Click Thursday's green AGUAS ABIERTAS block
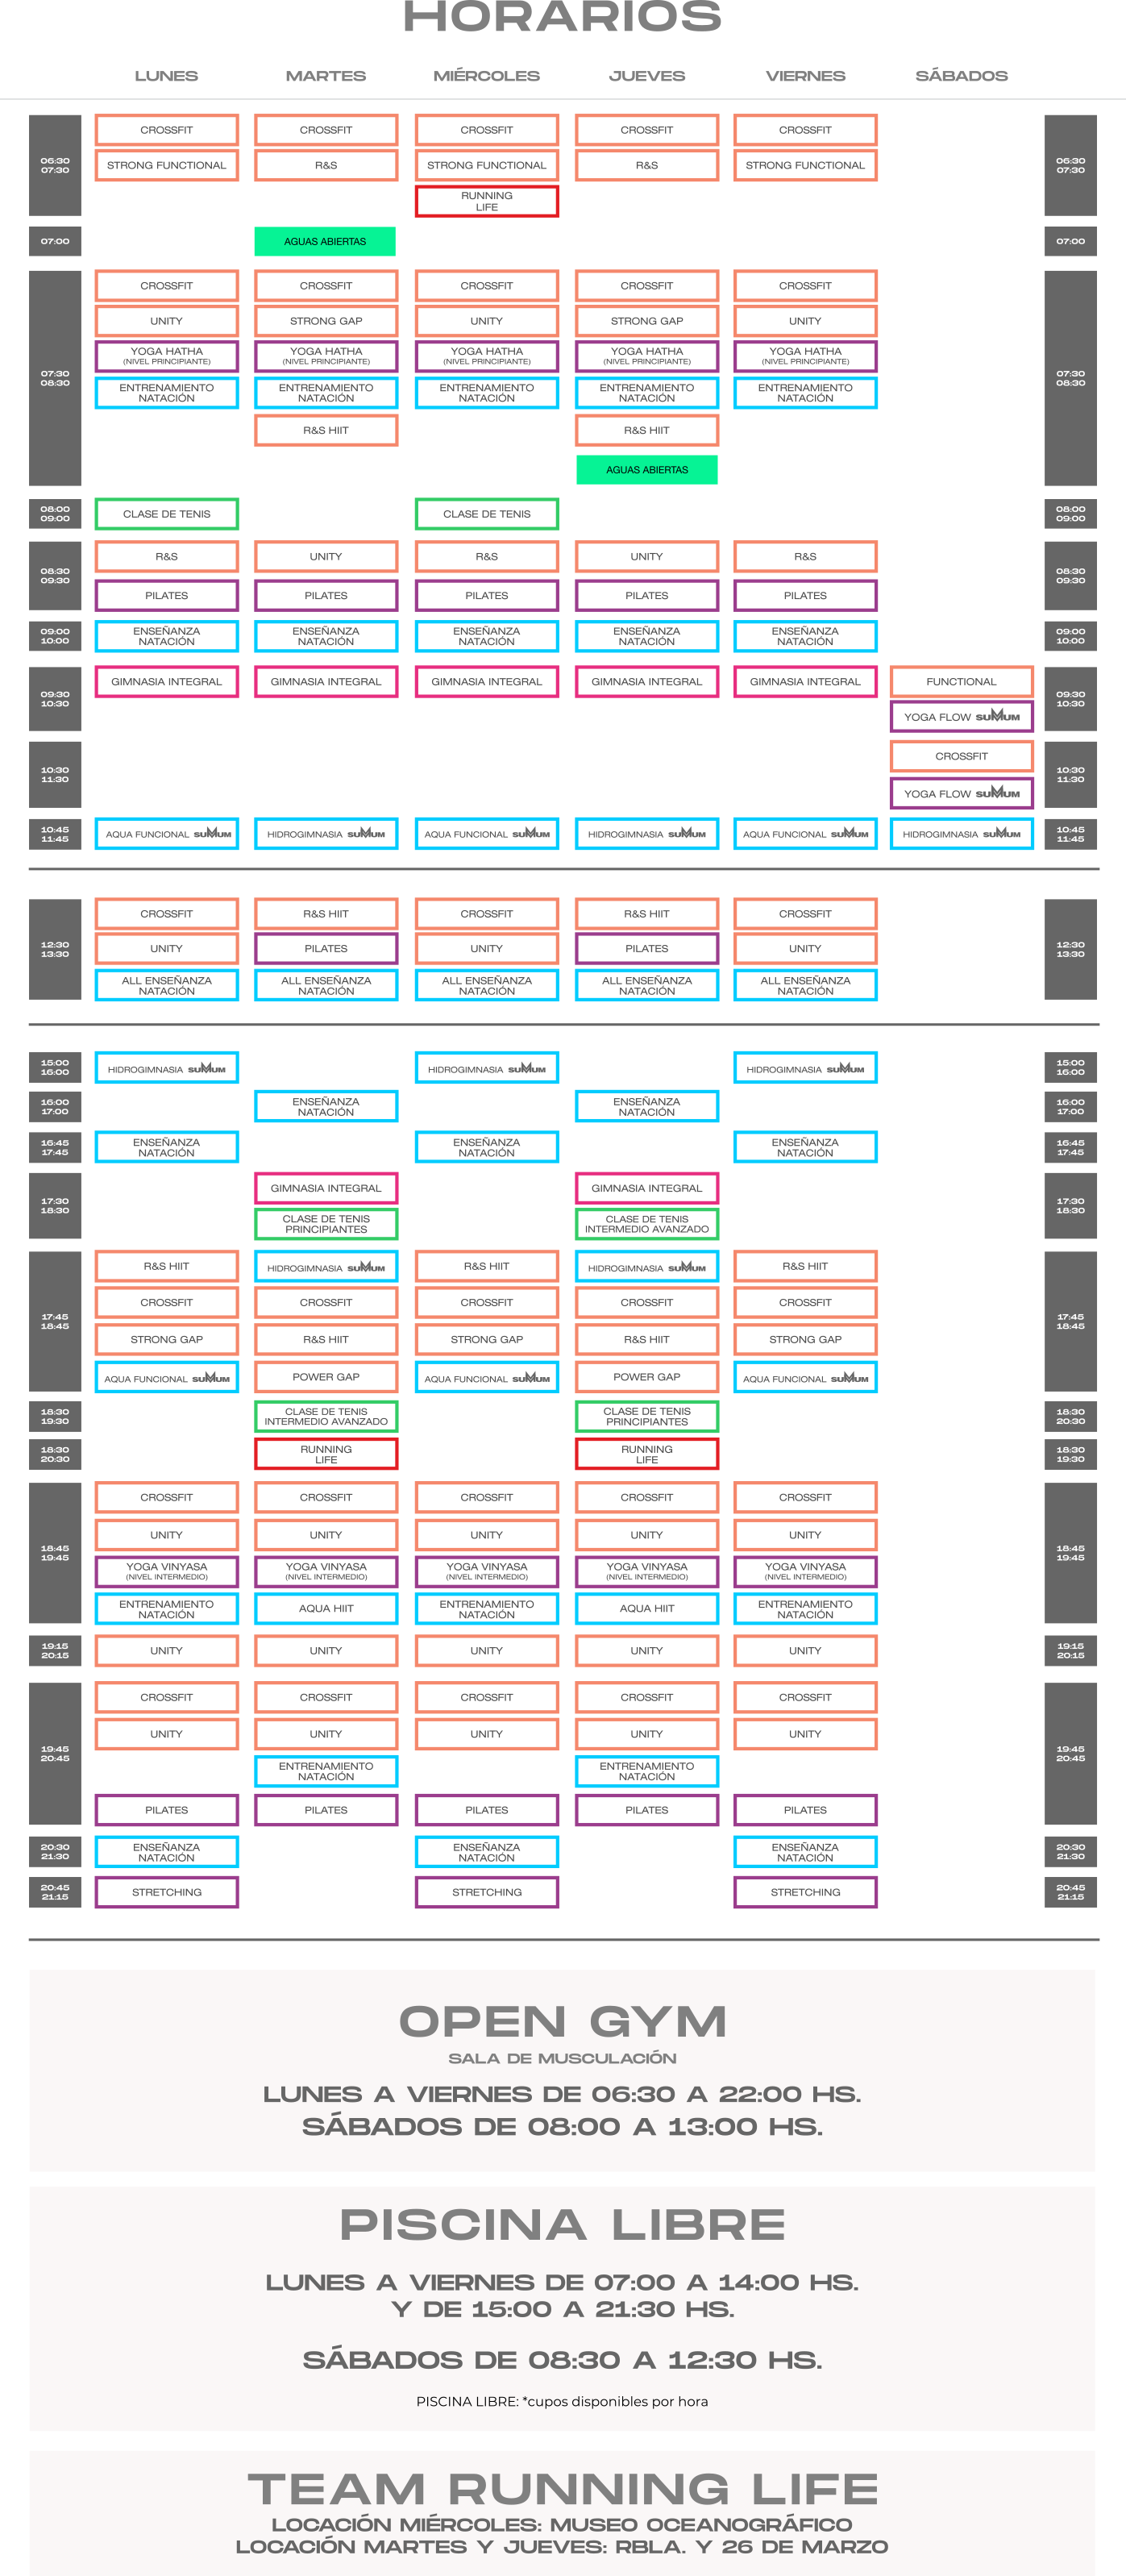This screenshot has width=1126, height=2576. pos(646,469)
